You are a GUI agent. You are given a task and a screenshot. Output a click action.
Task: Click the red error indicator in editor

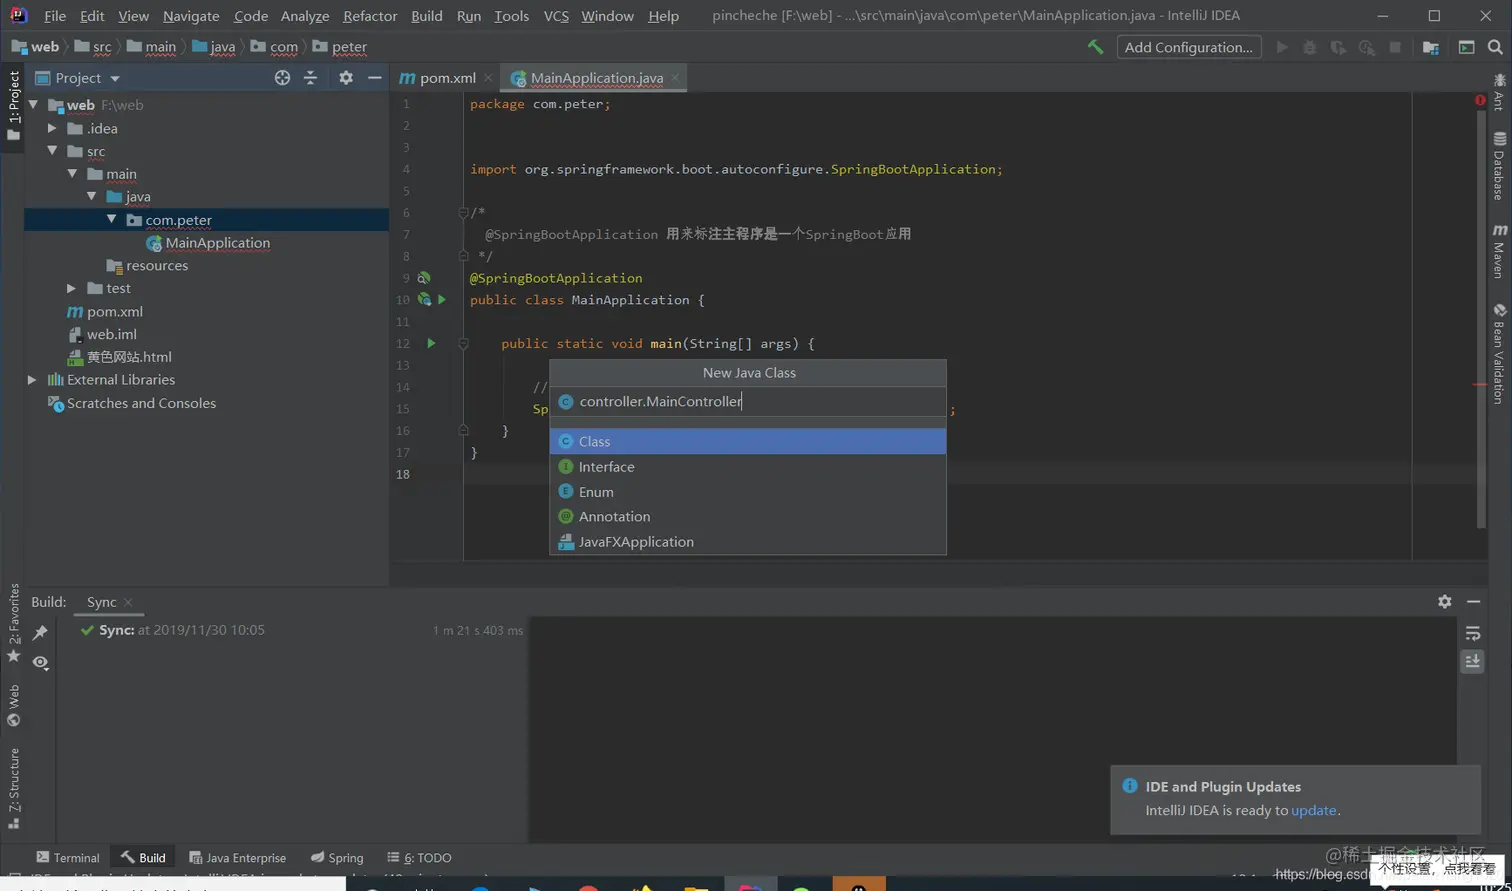pos(1480,101)
